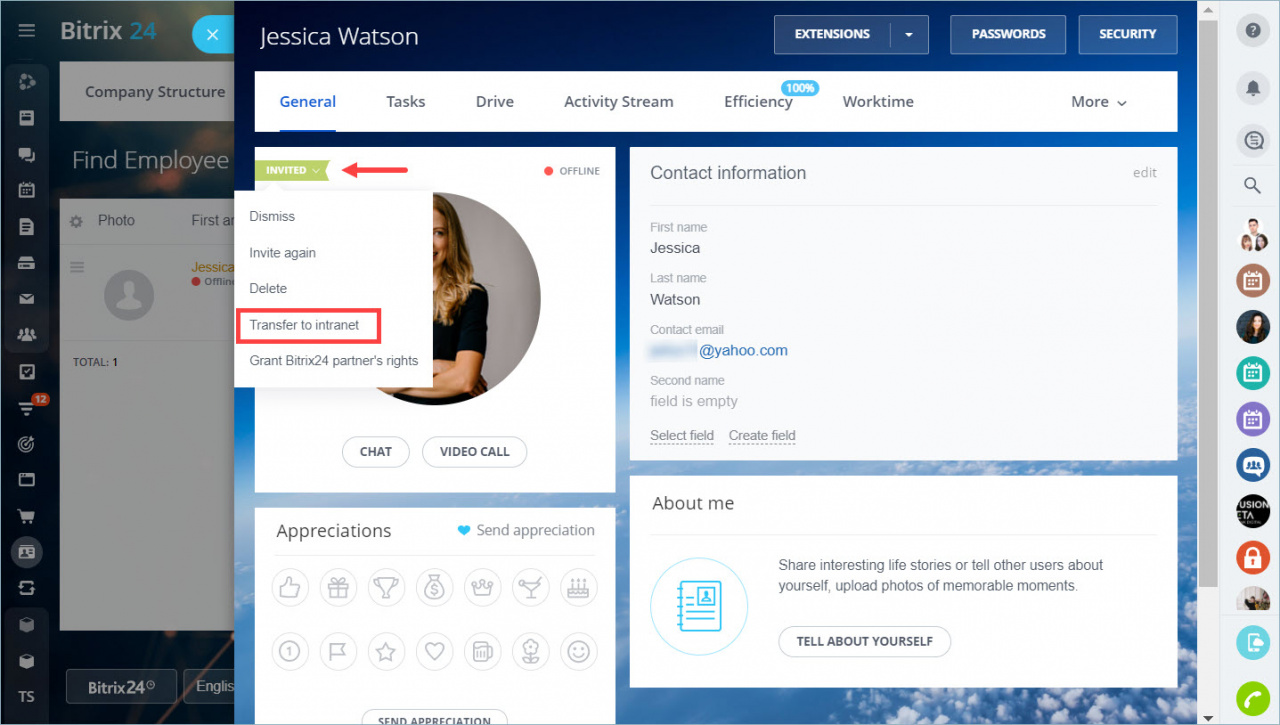
Task: Open the mail envelope icon in left sidebar
Action: tap(27, 299)
